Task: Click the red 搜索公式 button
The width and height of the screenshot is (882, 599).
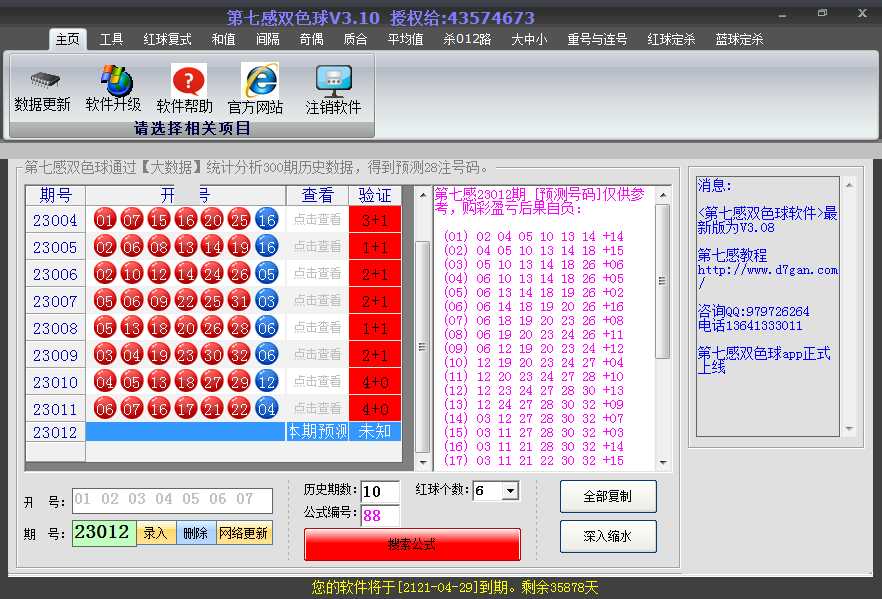Action: [412, 544]
